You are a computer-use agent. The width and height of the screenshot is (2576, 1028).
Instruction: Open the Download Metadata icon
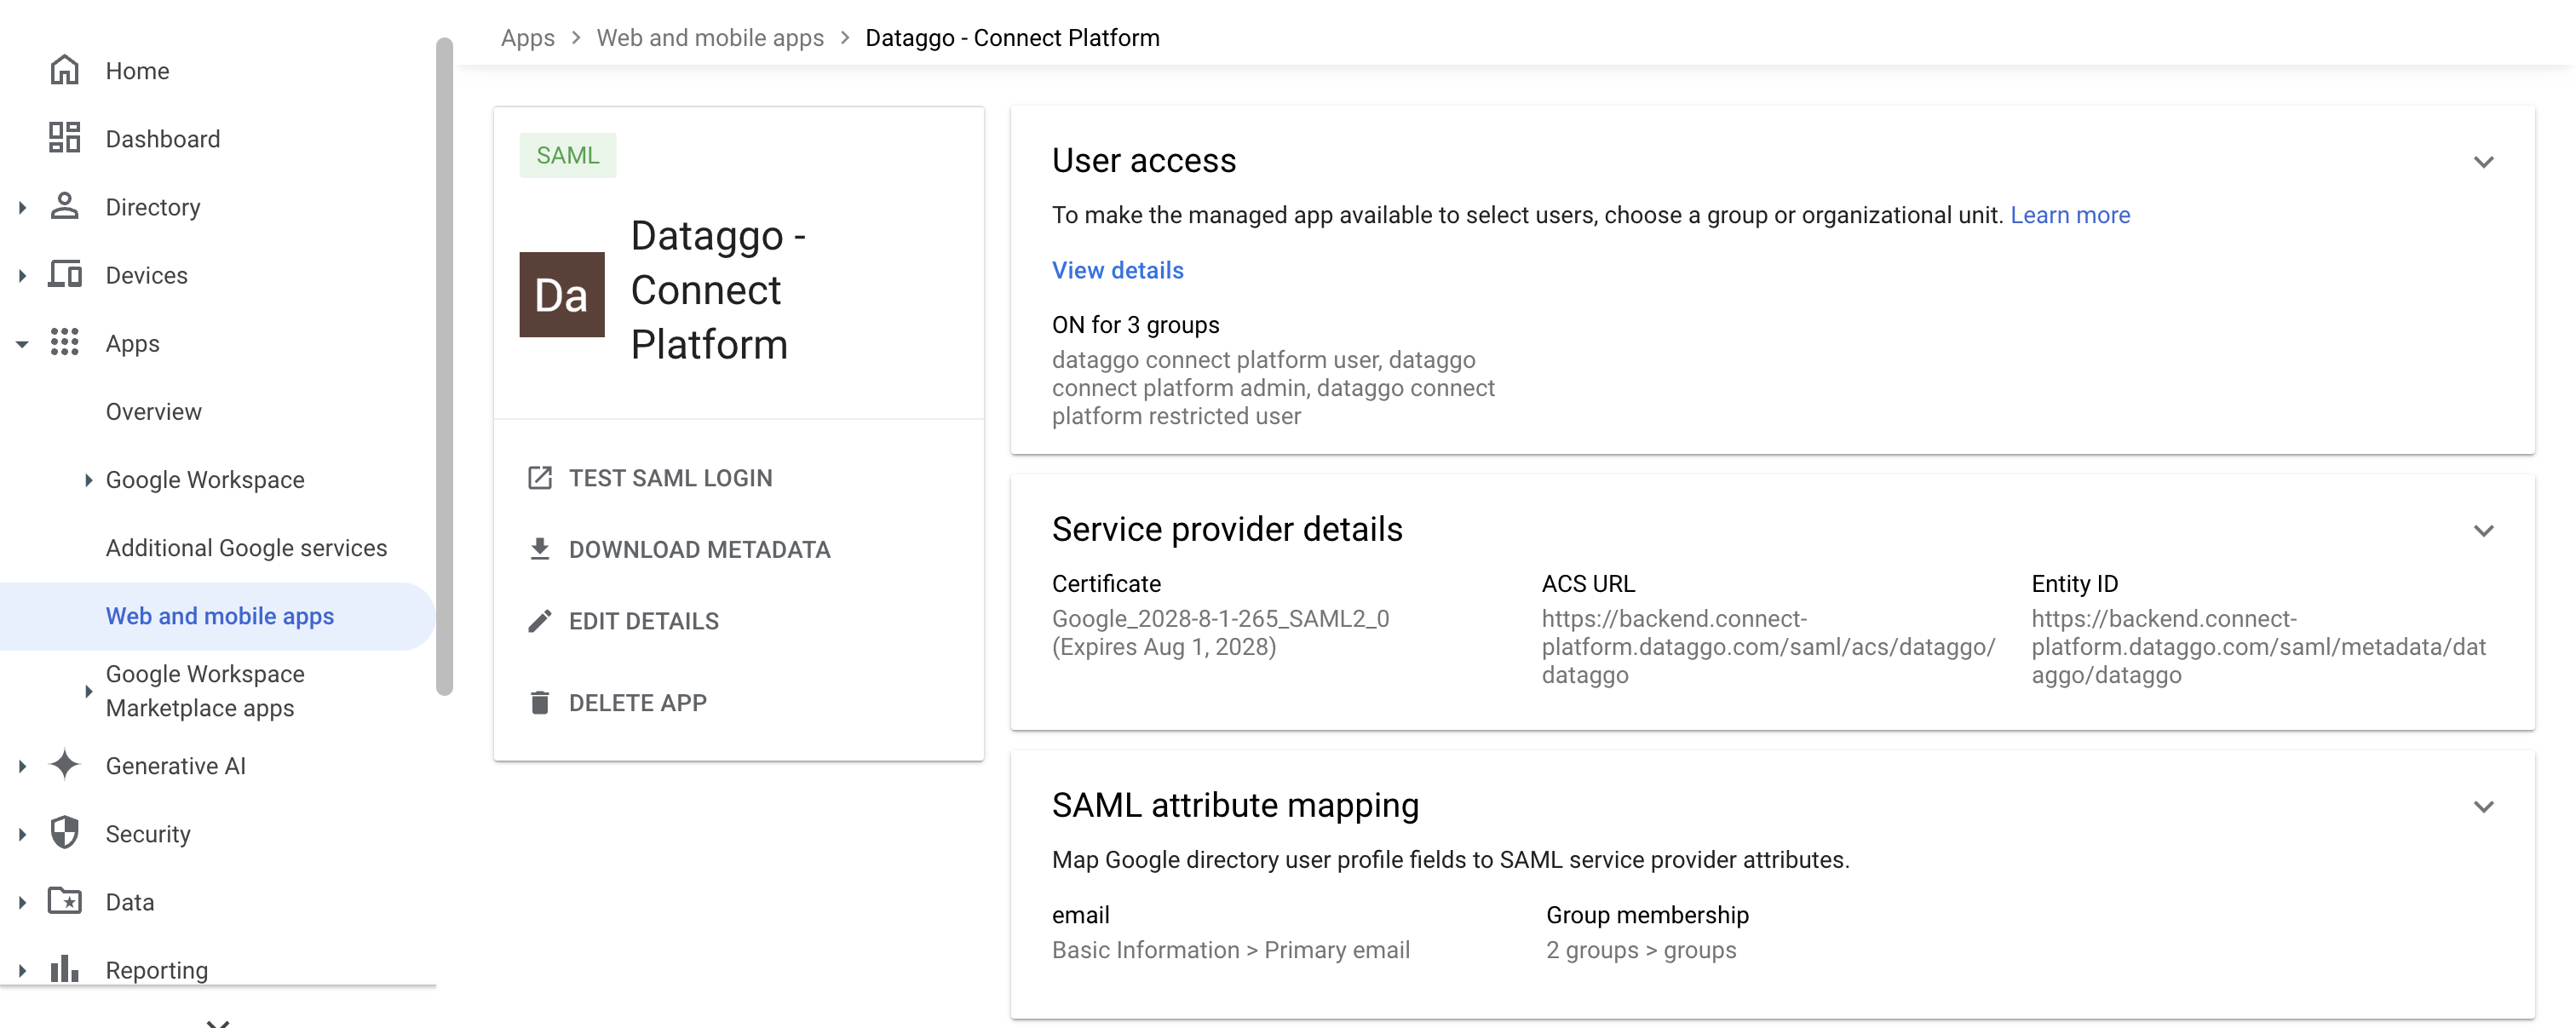(540, 549)
